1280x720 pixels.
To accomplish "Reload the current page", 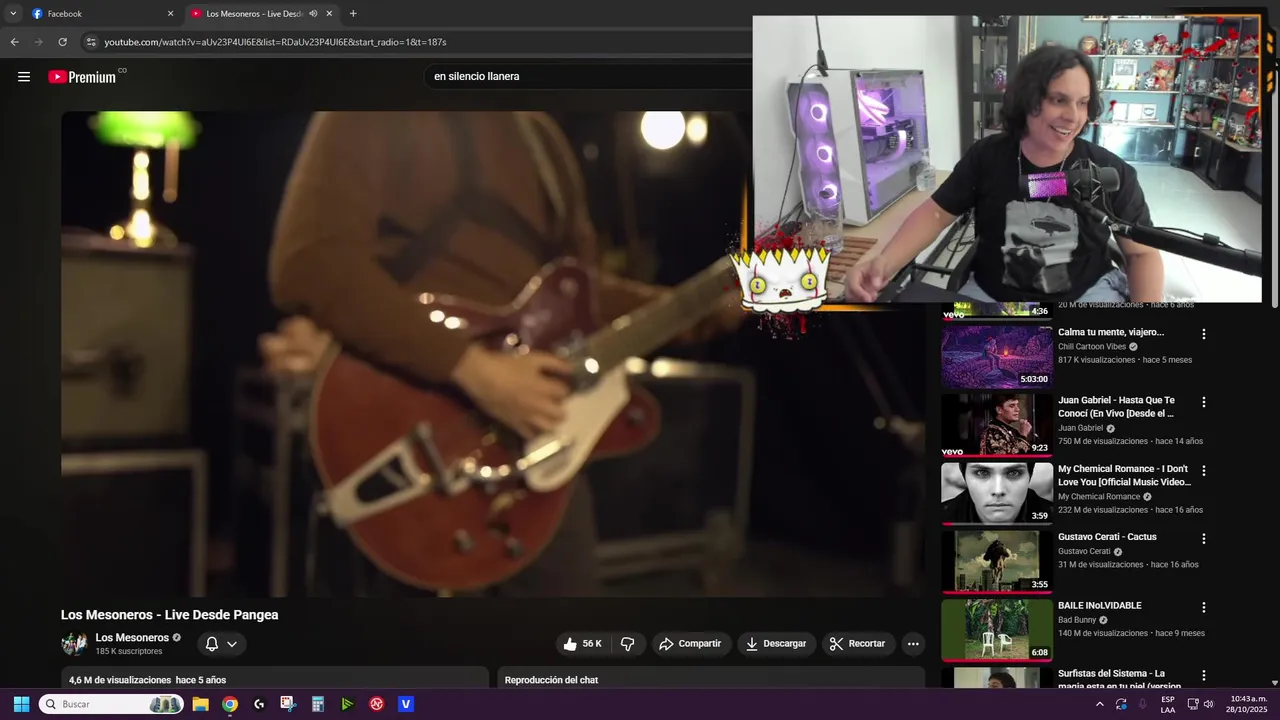I will pos(62,42).
